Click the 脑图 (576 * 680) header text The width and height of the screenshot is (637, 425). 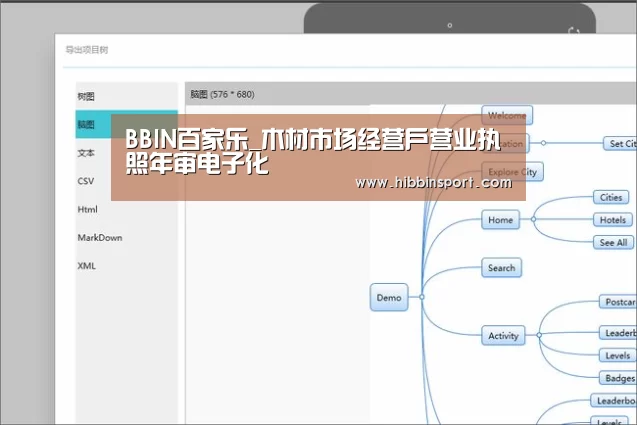click(x=222, y=94)
